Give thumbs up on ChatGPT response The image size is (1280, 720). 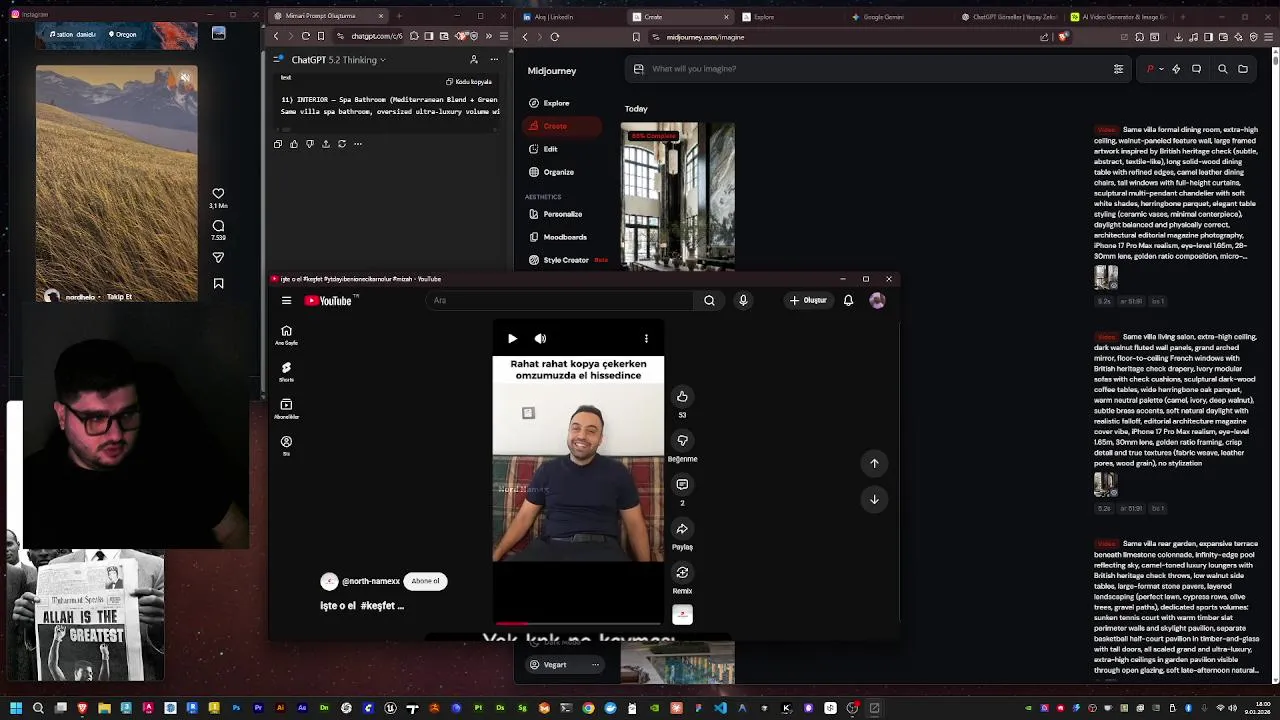pyautogui.click(x=294, y=144)
